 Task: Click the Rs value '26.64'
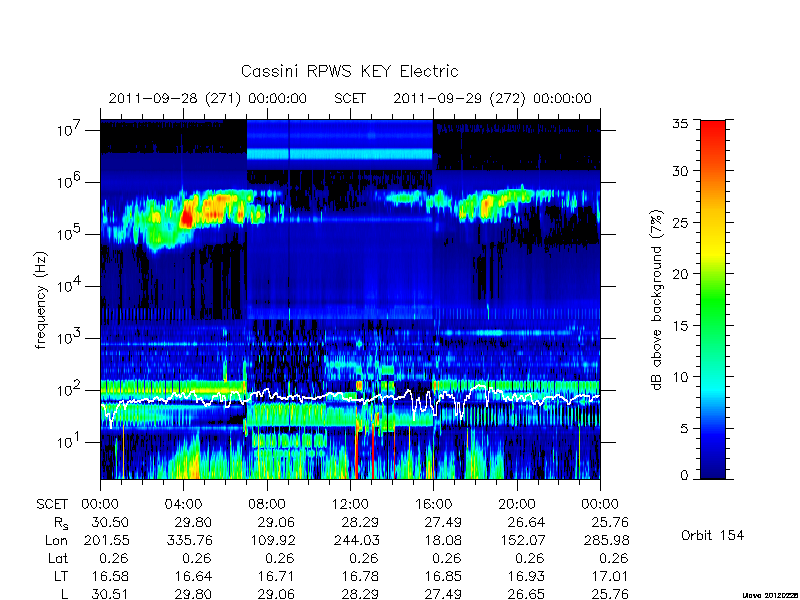[x=527, y=522]
